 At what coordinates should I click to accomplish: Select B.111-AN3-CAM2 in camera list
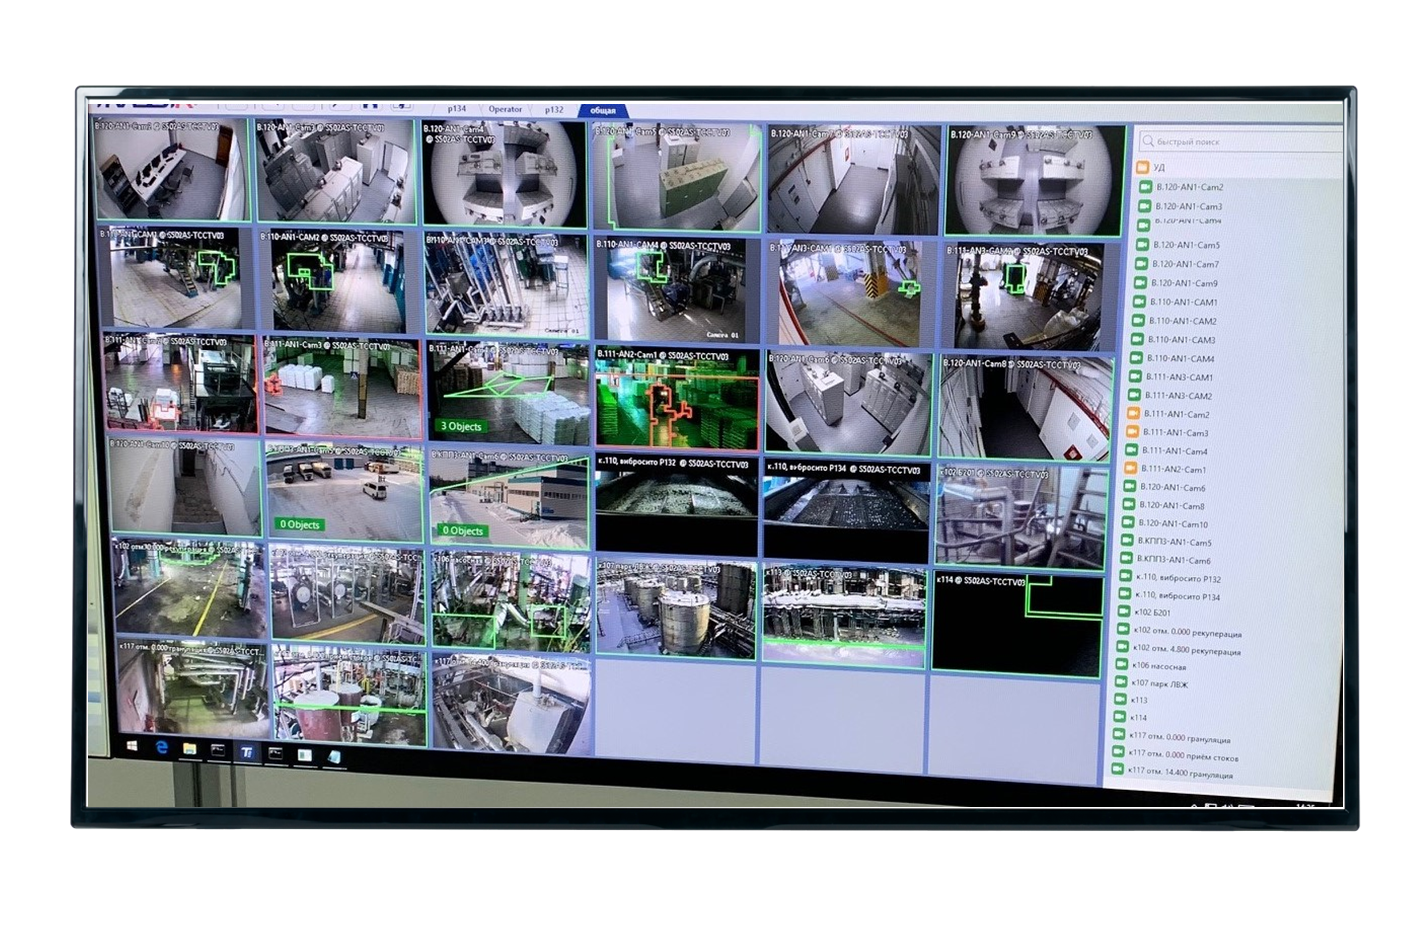1178,396
